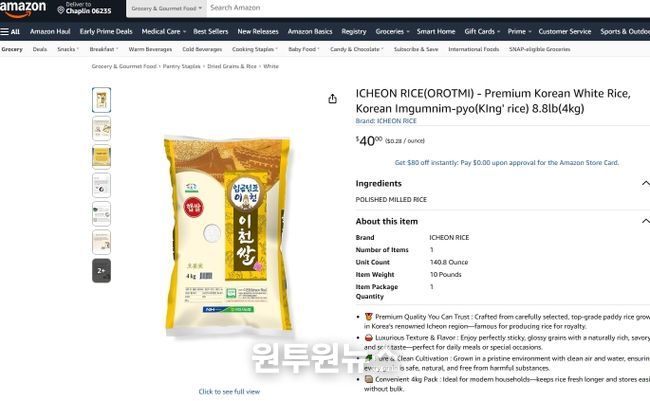
Task: Select the Warm Beverages tab
Action: tap(150, 49)
